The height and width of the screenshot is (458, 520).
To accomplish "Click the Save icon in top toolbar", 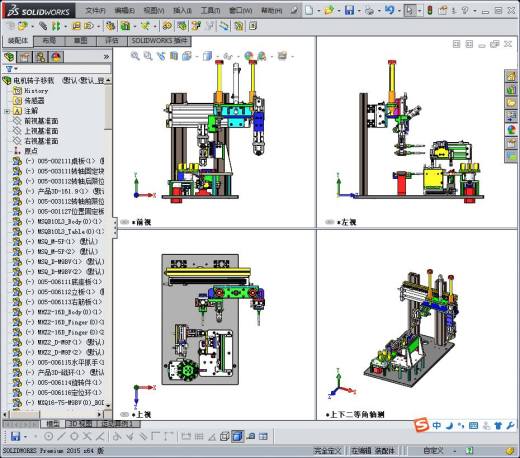I will pos(349,10).
